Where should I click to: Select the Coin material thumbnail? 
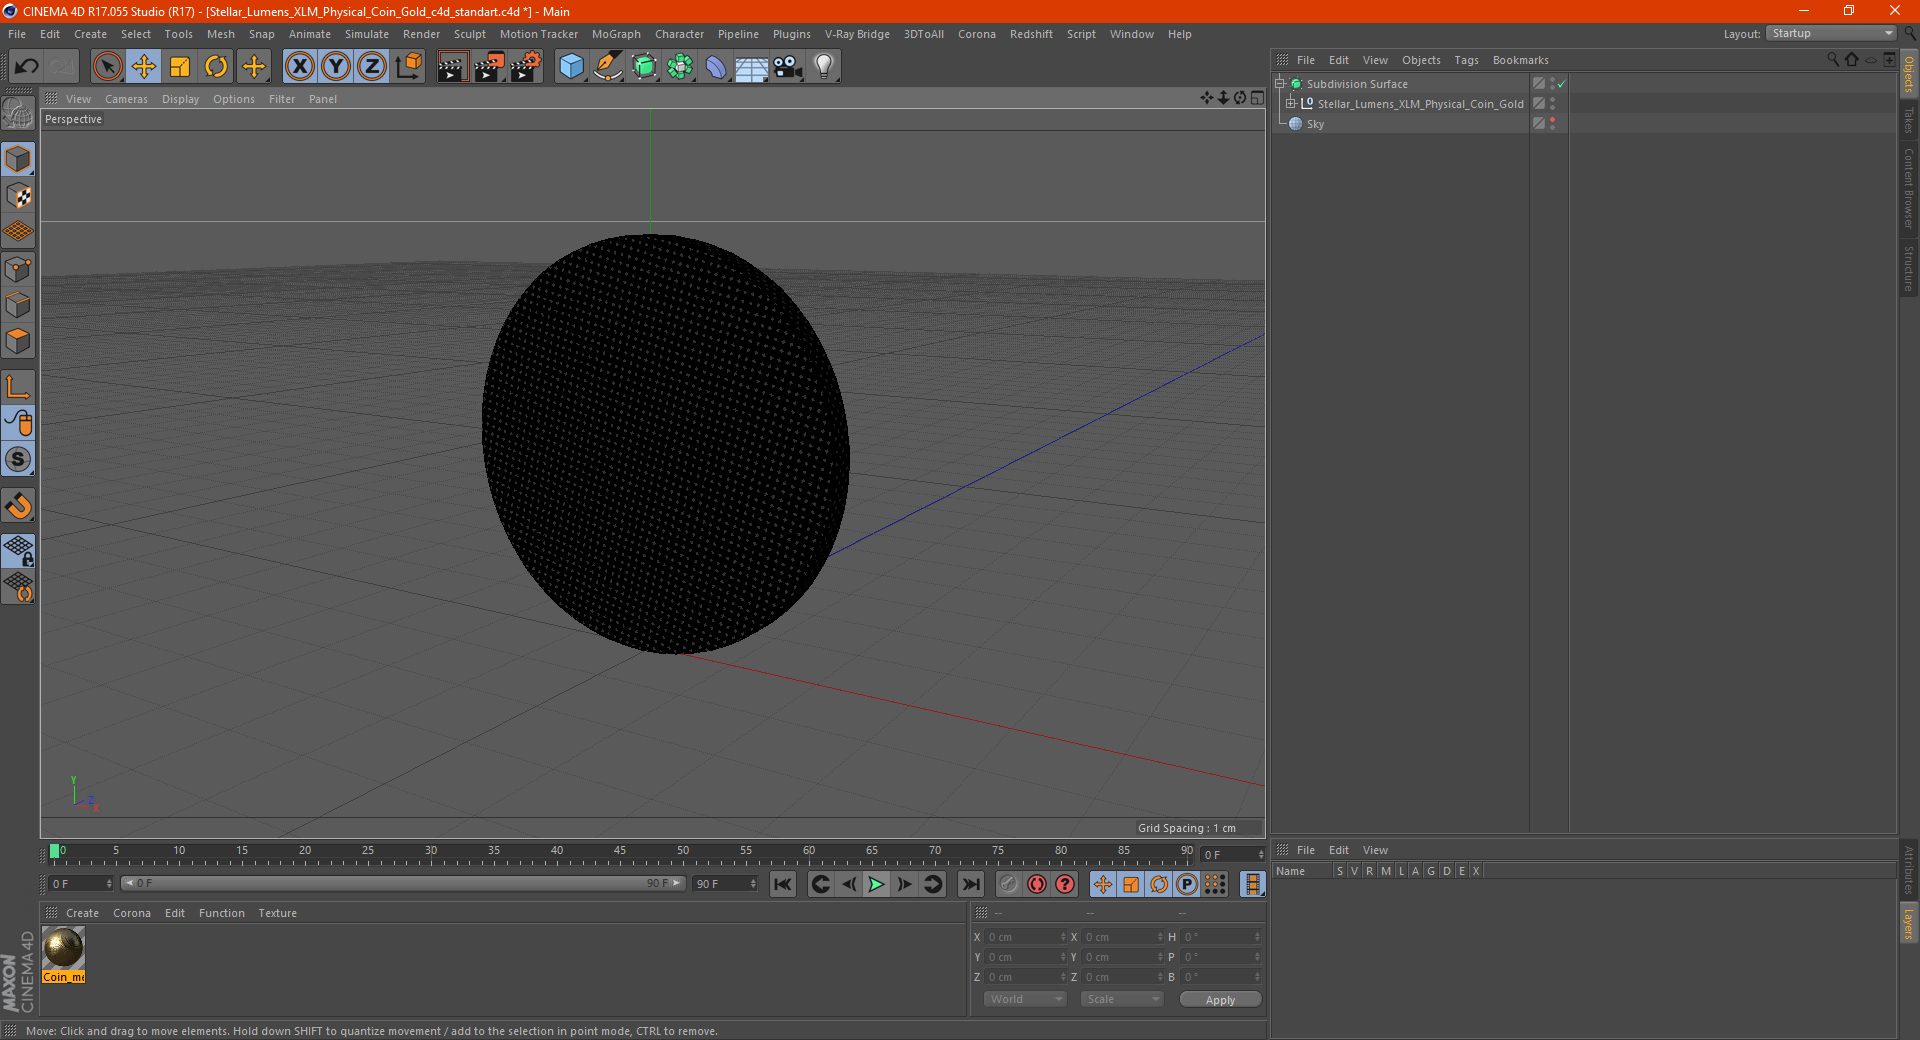[x=63, y=948]
